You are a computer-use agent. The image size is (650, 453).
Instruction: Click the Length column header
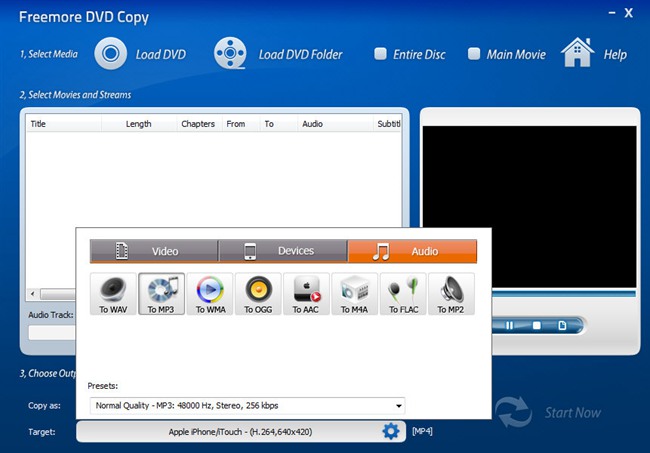[x=139, y=124]
